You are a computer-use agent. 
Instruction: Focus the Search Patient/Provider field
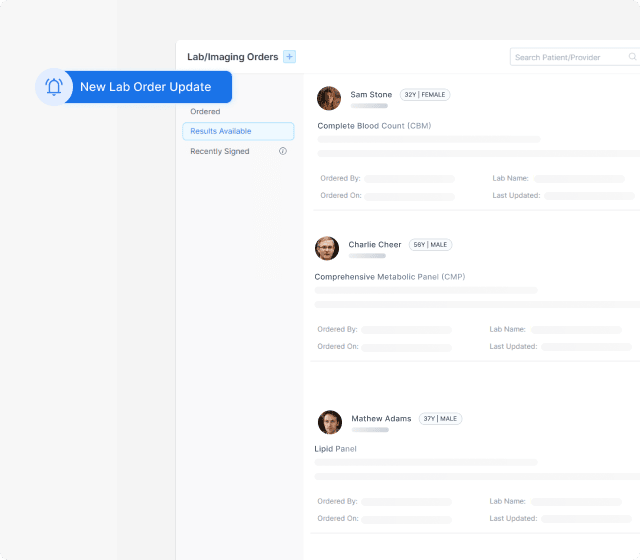click(x=573, y=58)
